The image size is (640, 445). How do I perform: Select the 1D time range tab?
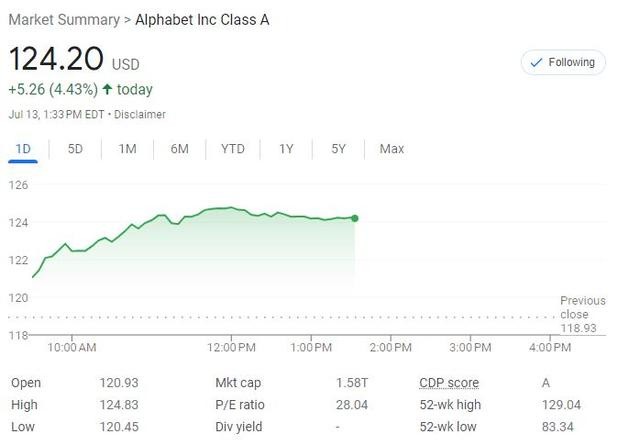pyautogui.click(x=23, y=149)
